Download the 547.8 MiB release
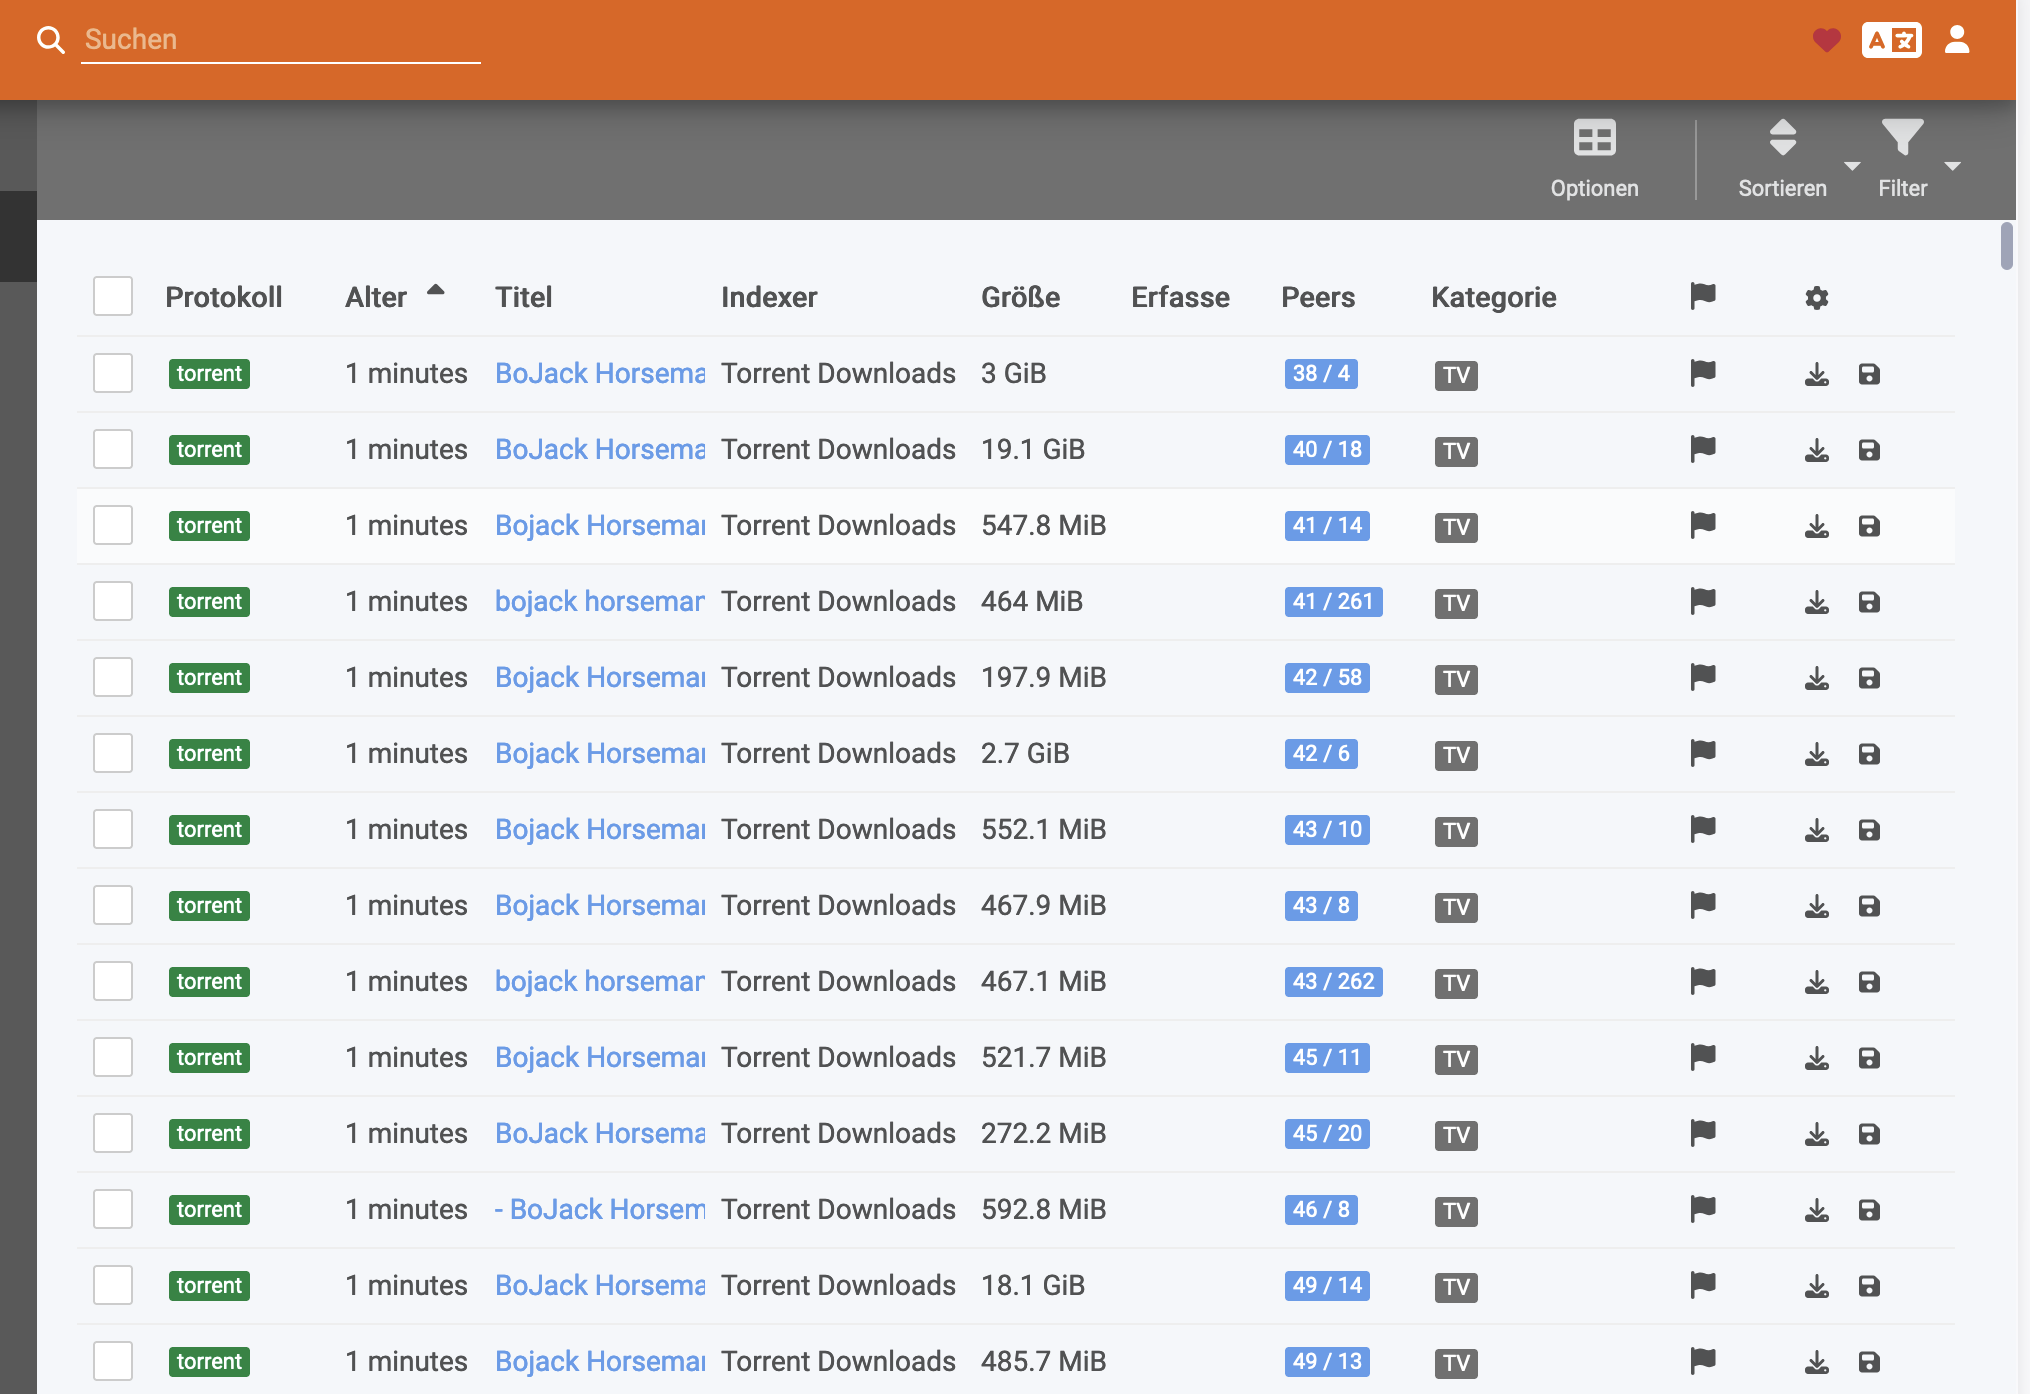This screenshot has height=1394, width=2030. (x=1816, y=526)
